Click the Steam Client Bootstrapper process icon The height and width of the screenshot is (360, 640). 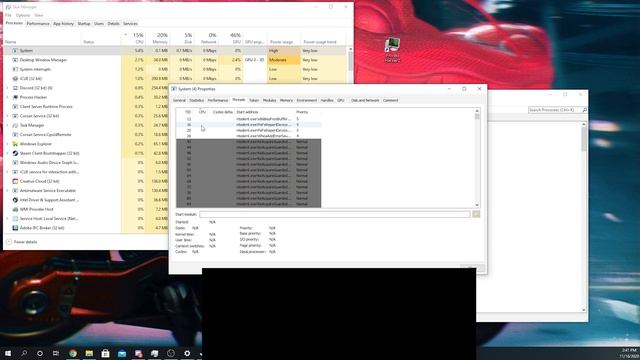pyautogui.click(x=15, y=153)
